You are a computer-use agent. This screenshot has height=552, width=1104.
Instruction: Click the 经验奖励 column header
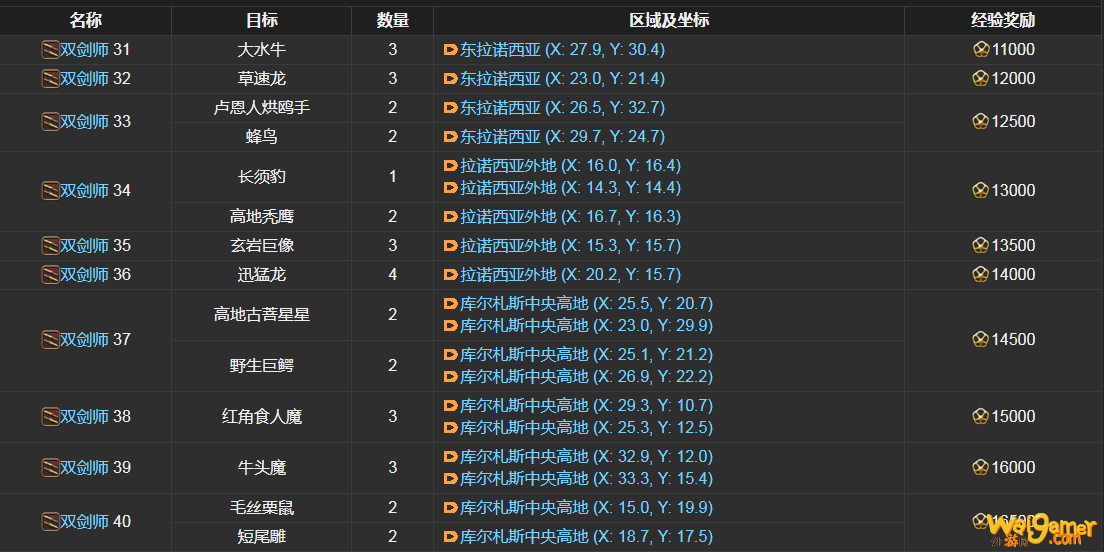(1003, 21)
